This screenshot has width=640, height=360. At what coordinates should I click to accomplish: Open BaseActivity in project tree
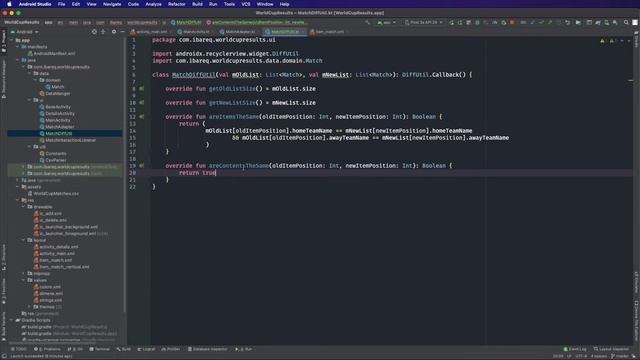pyautogui.click(x=55, y=107)
